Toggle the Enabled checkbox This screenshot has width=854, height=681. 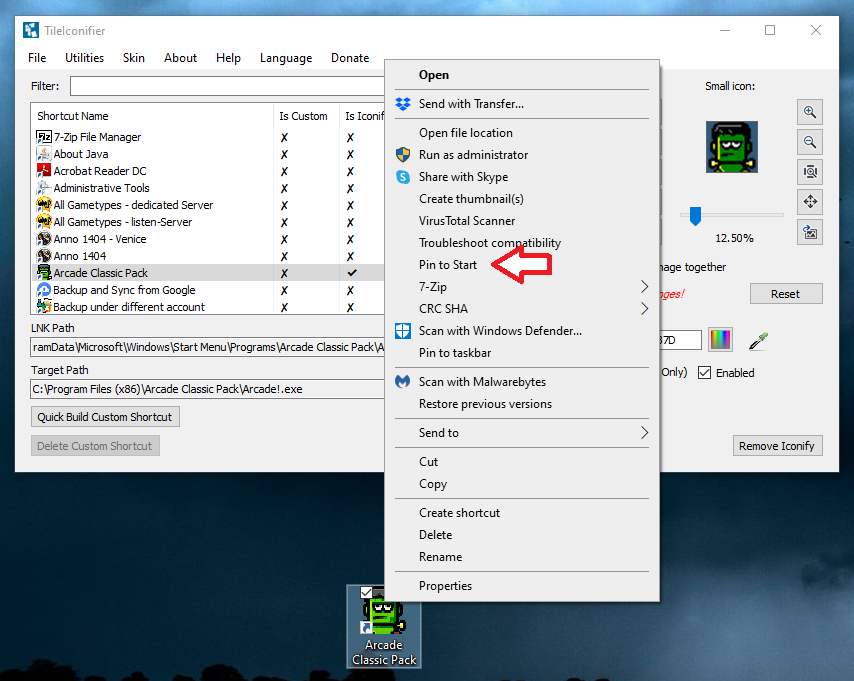[x=704, y=373]
